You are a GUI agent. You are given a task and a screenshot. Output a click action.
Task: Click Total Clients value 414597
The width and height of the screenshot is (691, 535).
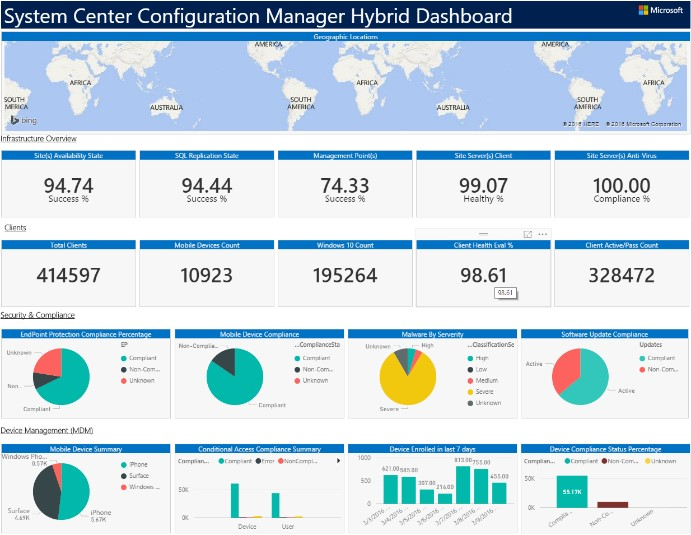[68, 275]
